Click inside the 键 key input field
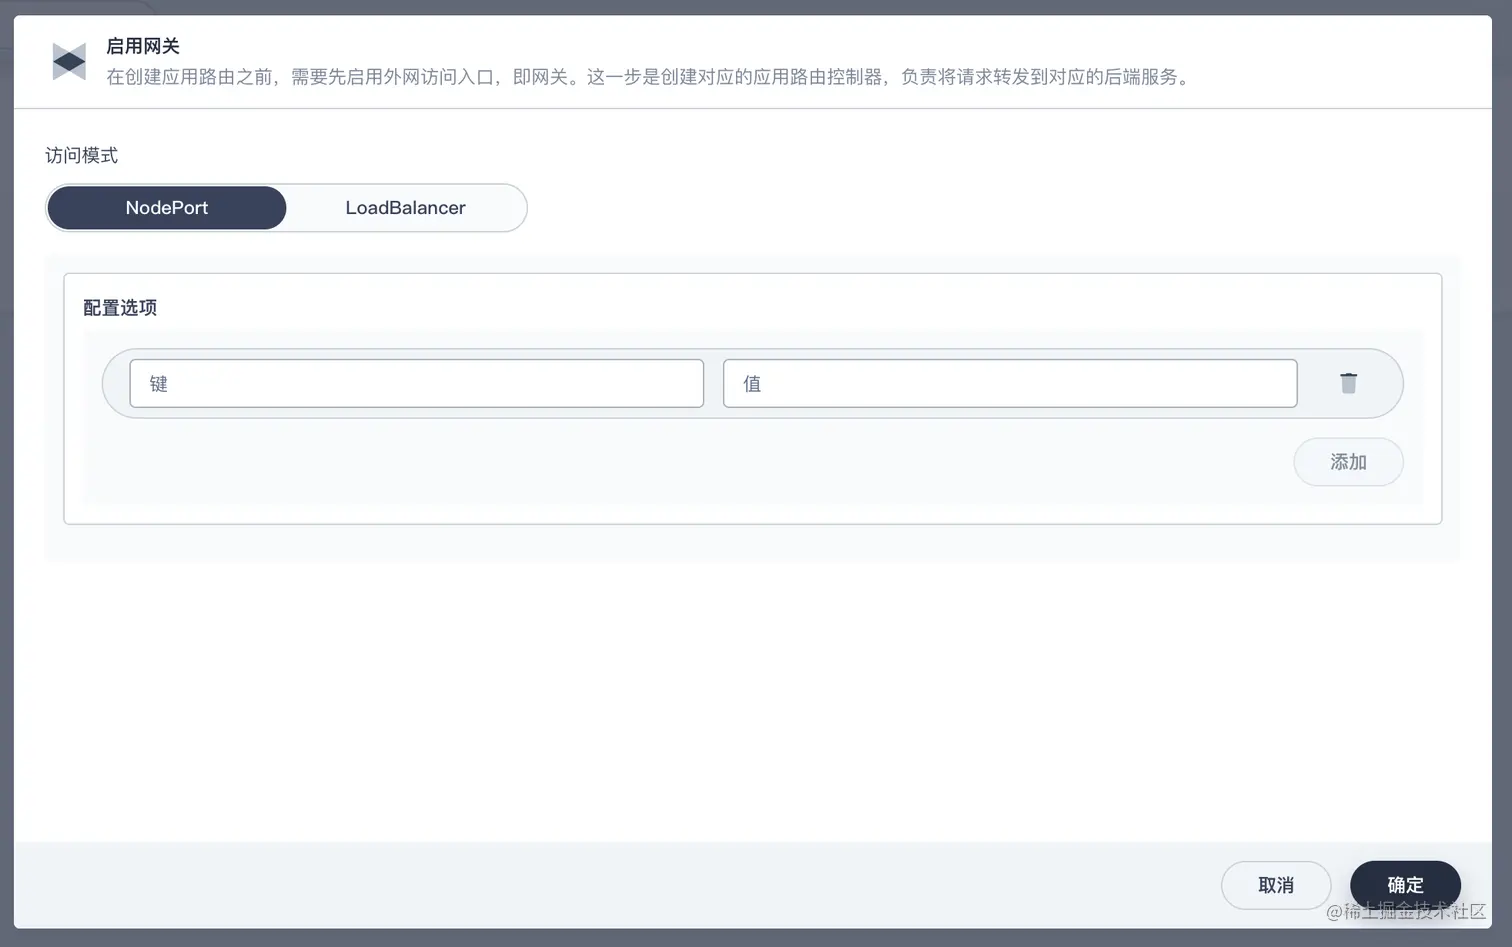1512x947 pixels. [416, 383]
